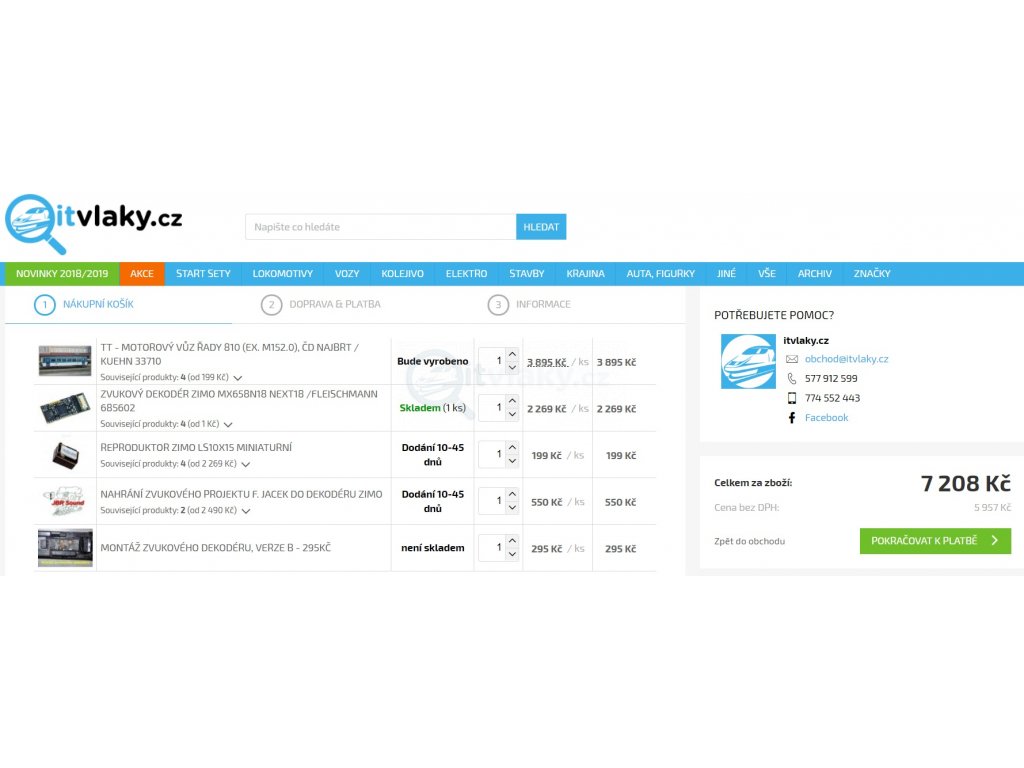Click the Facebook text link

coord(826,418)
